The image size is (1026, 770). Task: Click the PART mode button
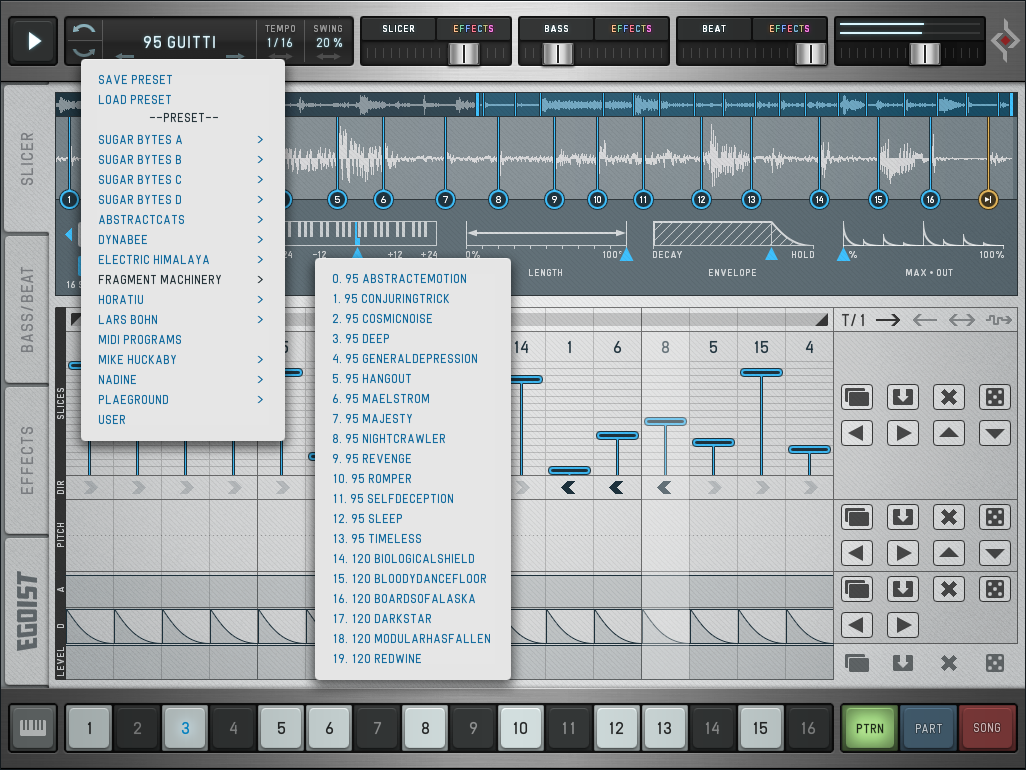928,728
